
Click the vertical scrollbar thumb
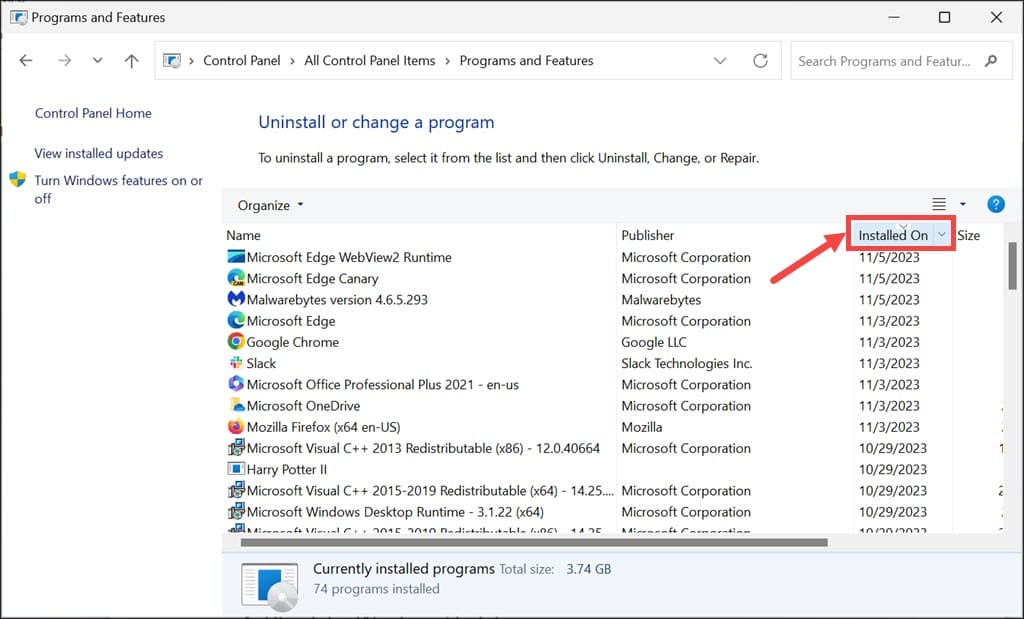coord(1012,266)
